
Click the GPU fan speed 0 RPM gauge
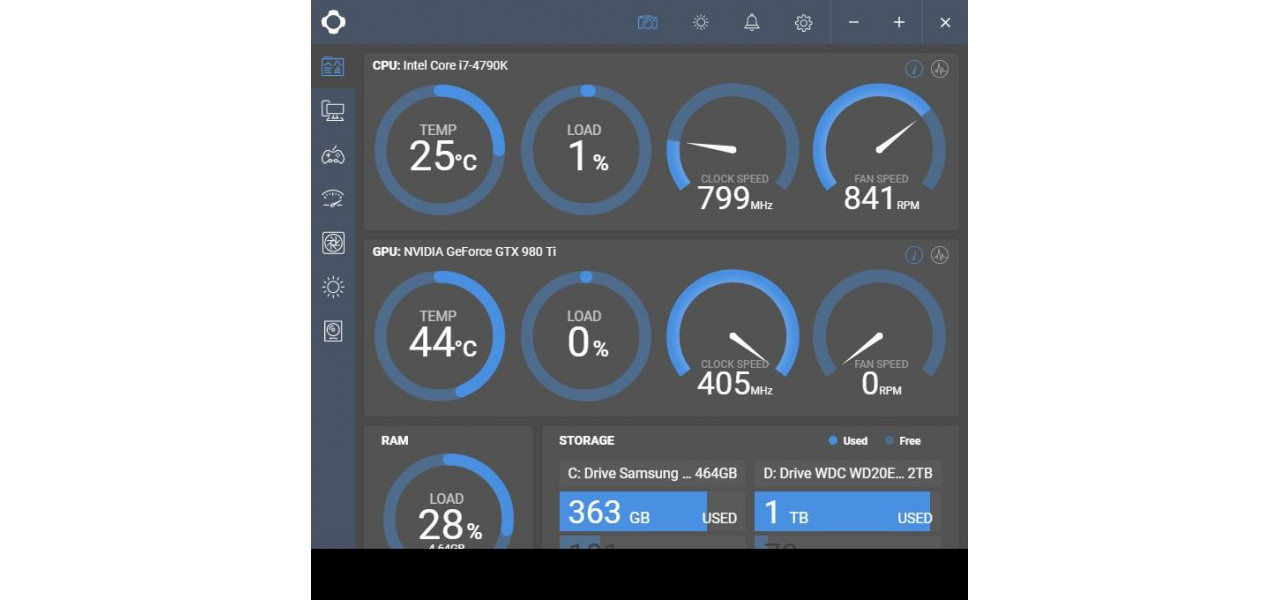tap(879, 334)
